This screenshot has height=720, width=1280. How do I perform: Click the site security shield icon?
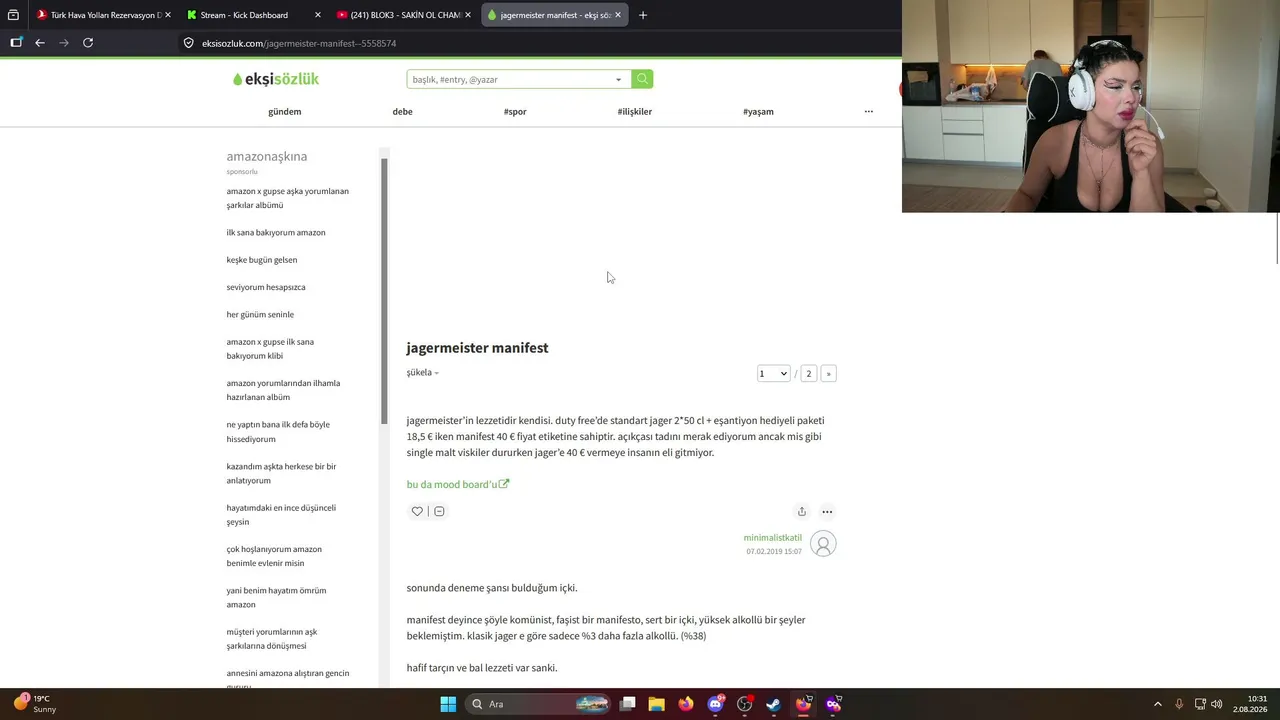(188, 43)
